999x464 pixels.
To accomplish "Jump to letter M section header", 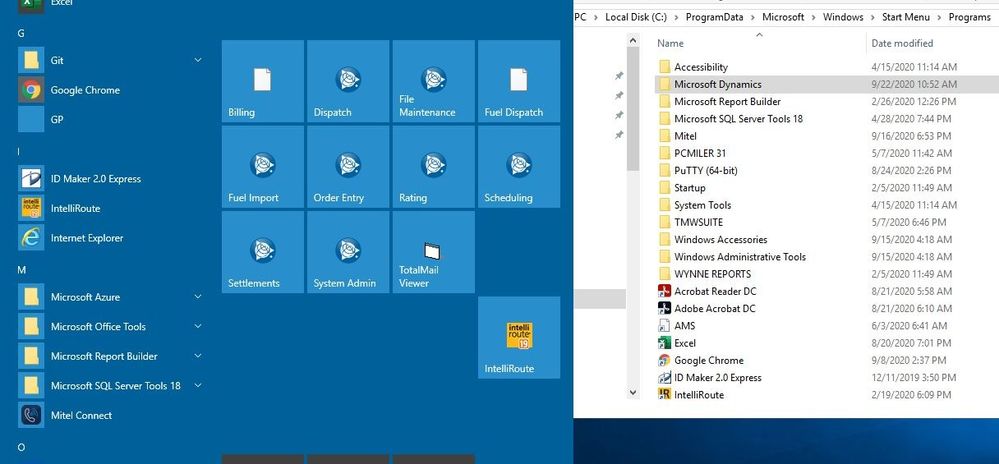I will 22,270.
